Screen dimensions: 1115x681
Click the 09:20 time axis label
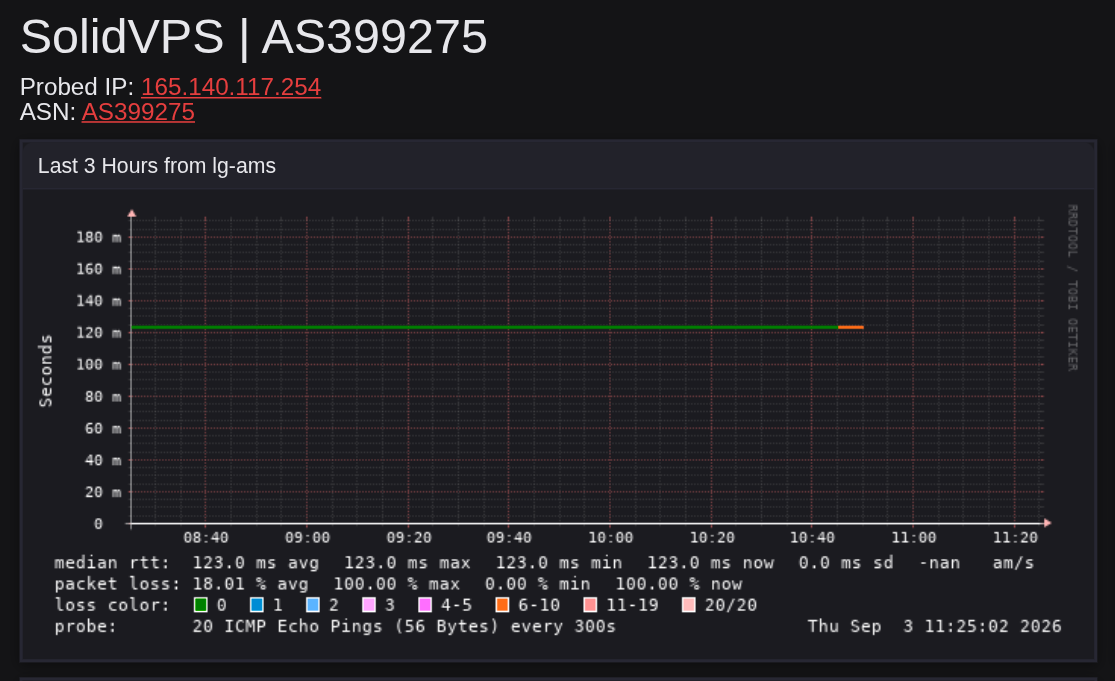pyautogui.click(x=409, y=538)
